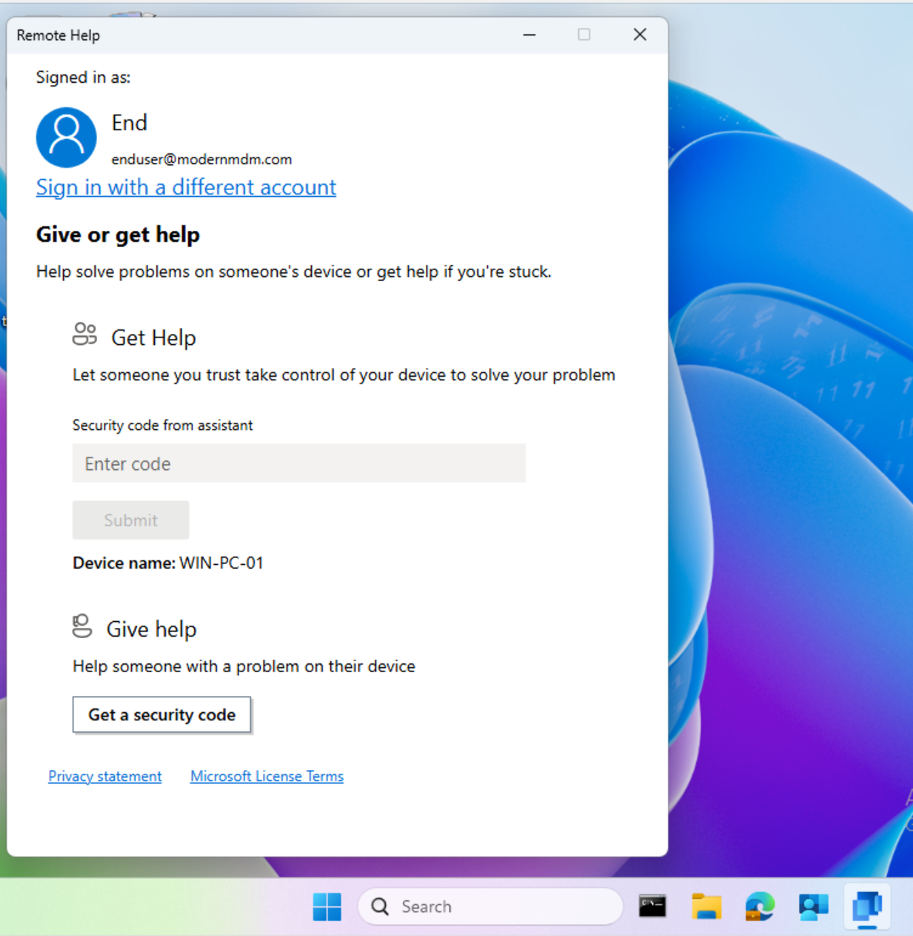Click the taskbar Search box

click(x=490, y=906)
